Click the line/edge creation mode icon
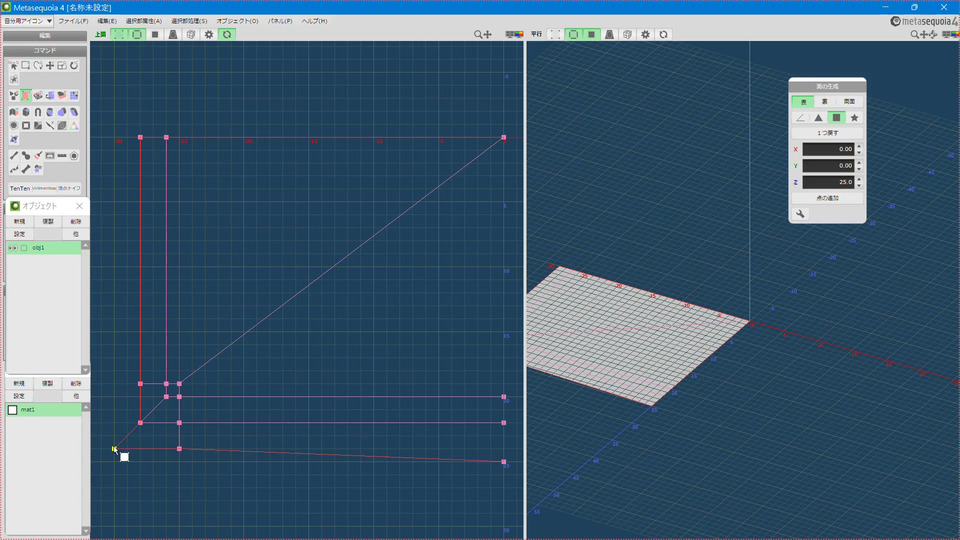 800,117
